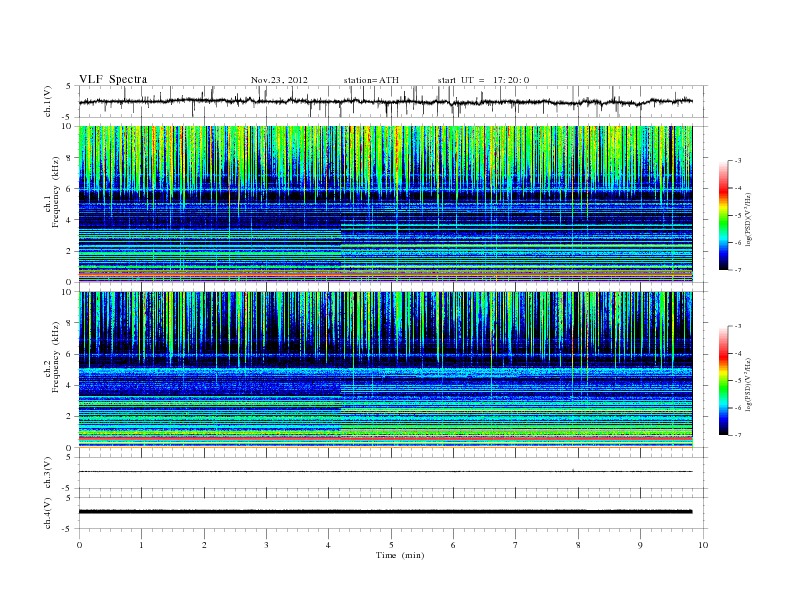Click the time axis tick label "0"
This screenshot has height=612, width=792.
tap(79, 545)
